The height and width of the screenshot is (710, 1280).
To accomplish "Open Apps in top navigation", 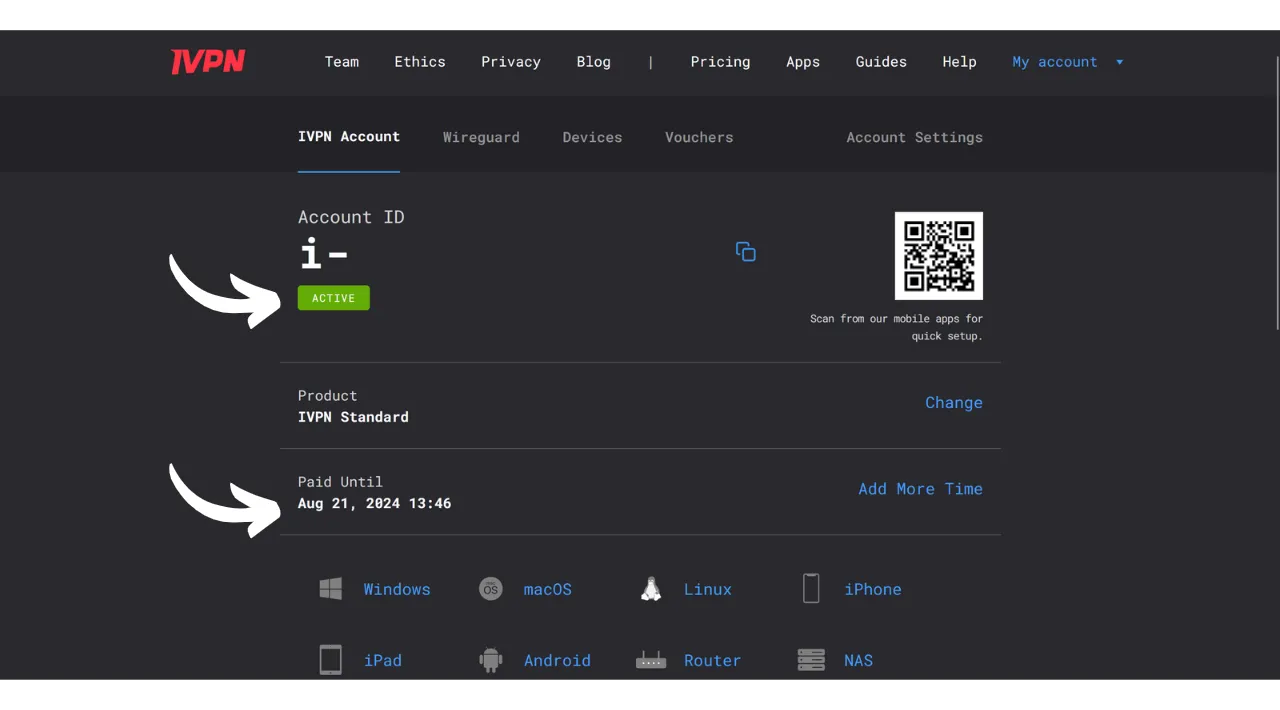I will pos(803,62).
